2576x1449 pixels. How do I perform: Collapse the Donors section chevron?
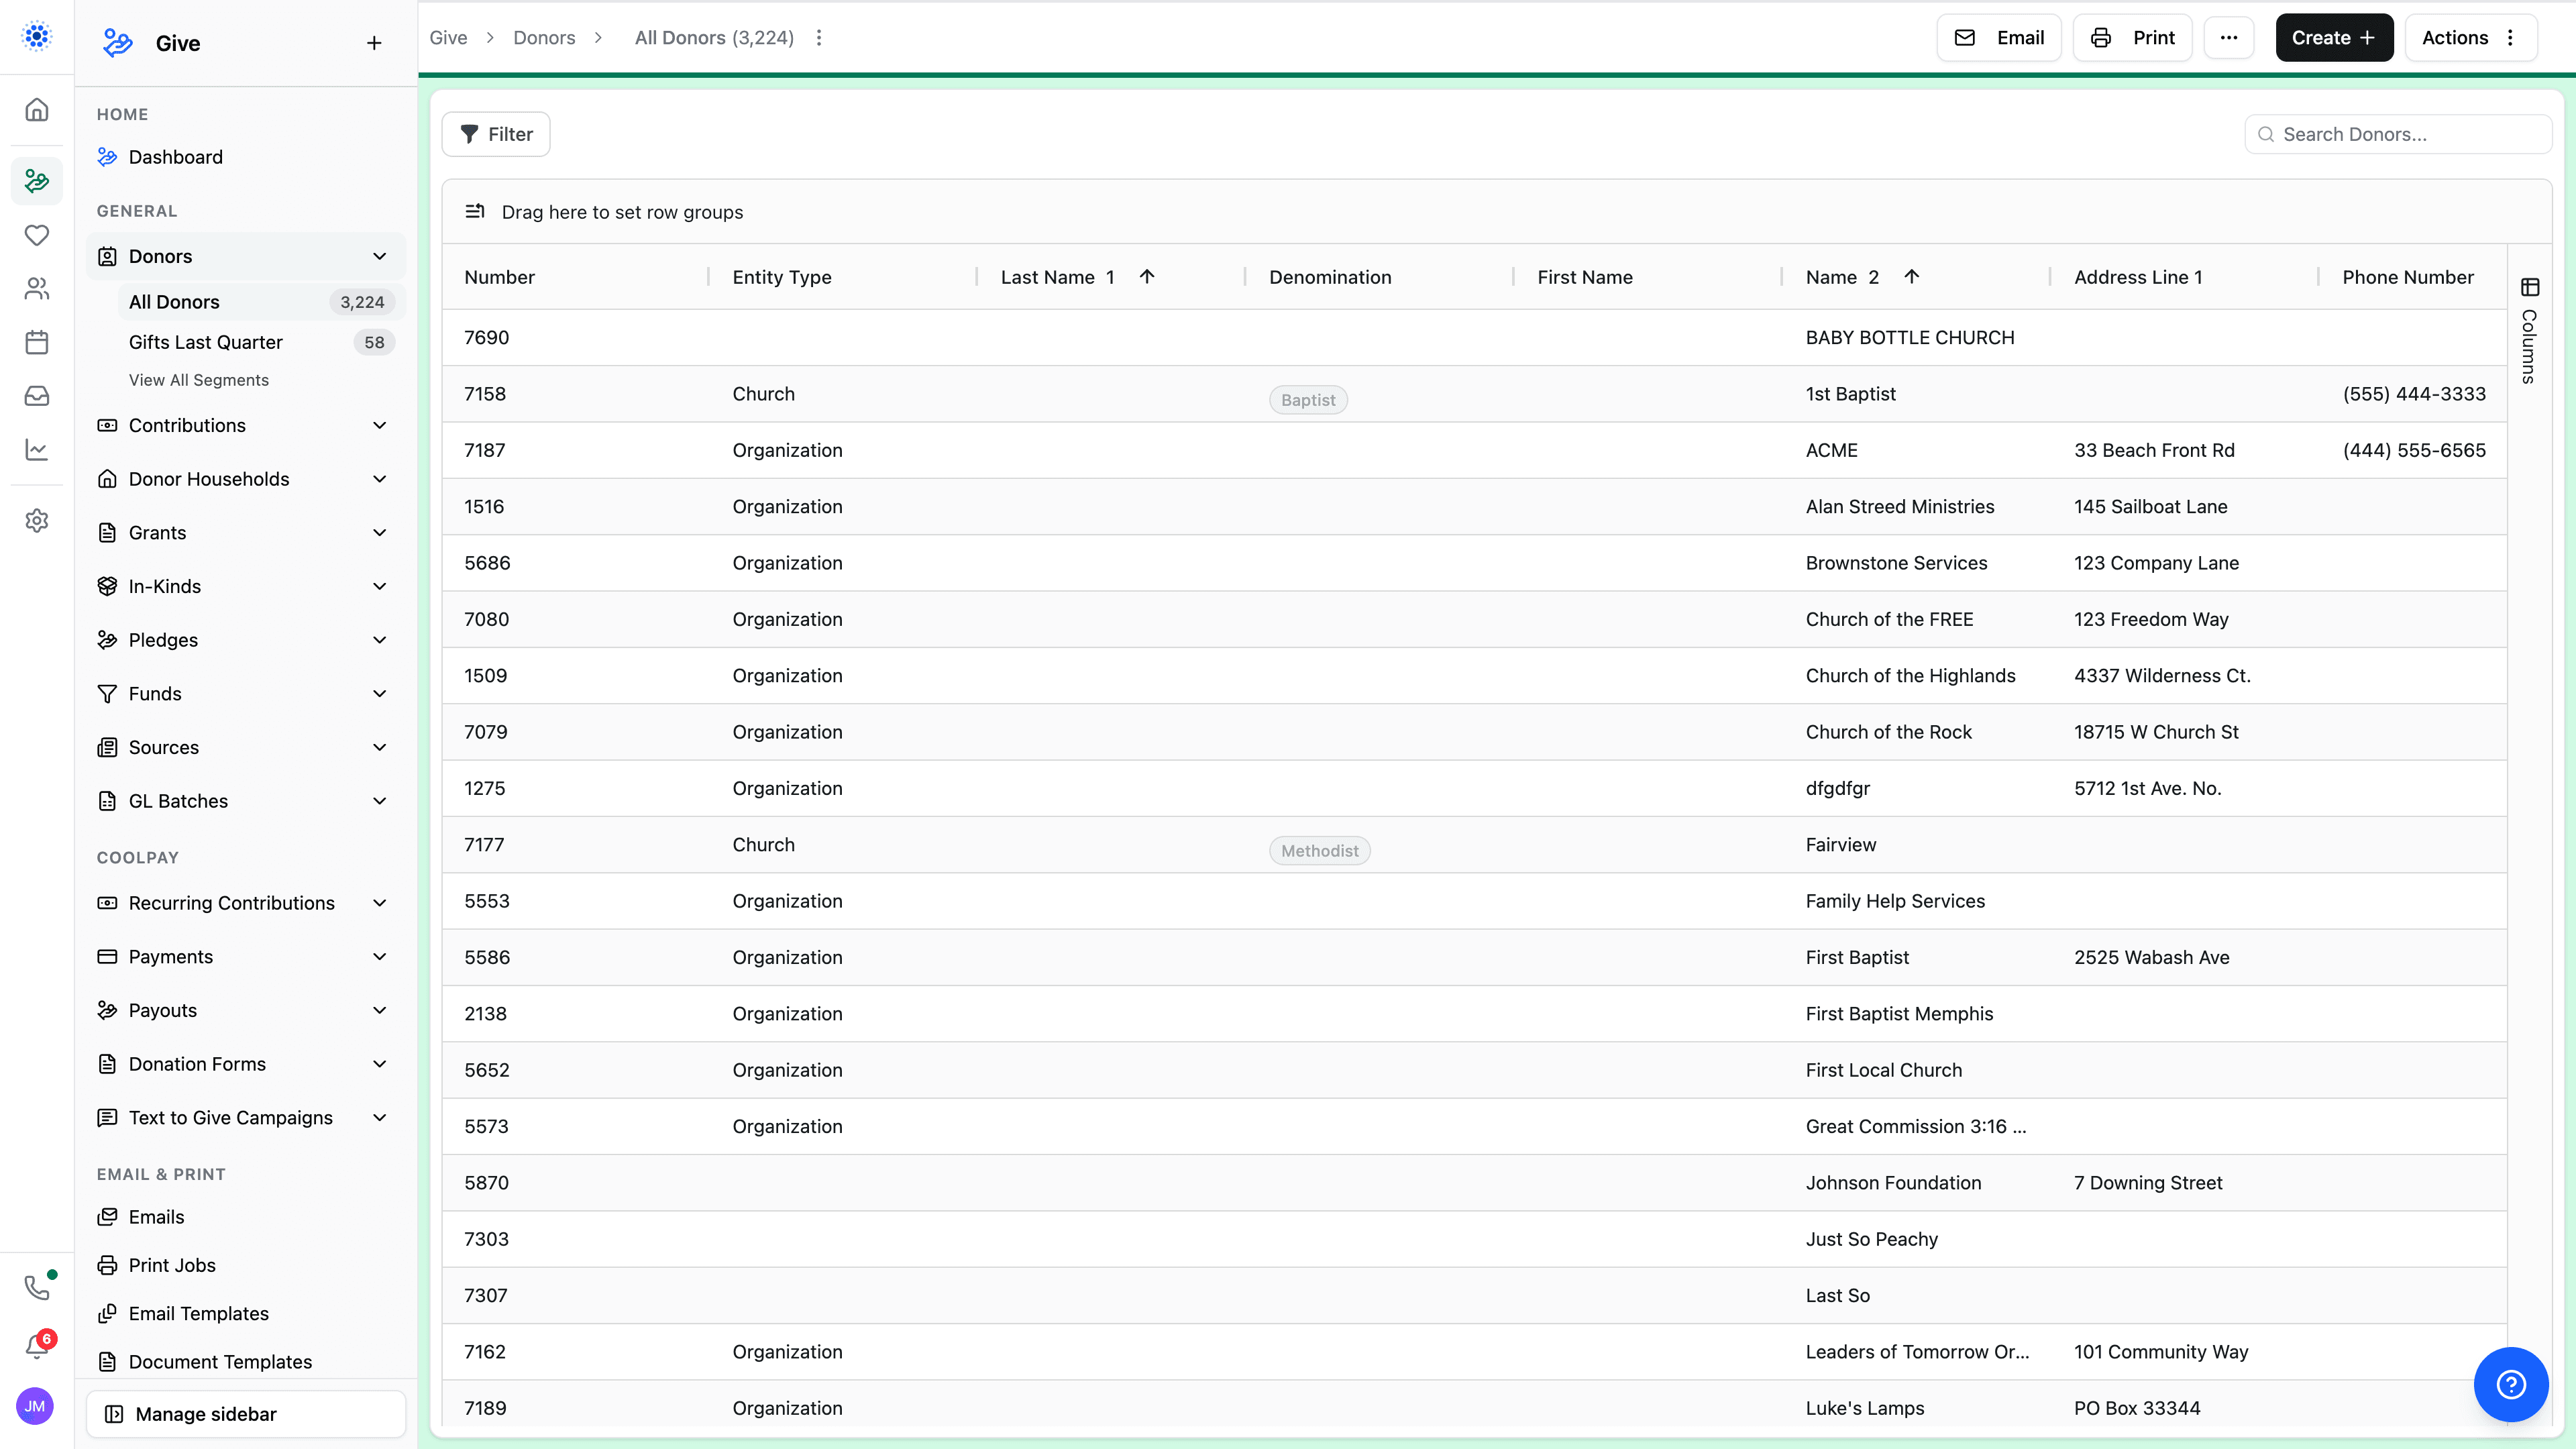pos(380,256)
